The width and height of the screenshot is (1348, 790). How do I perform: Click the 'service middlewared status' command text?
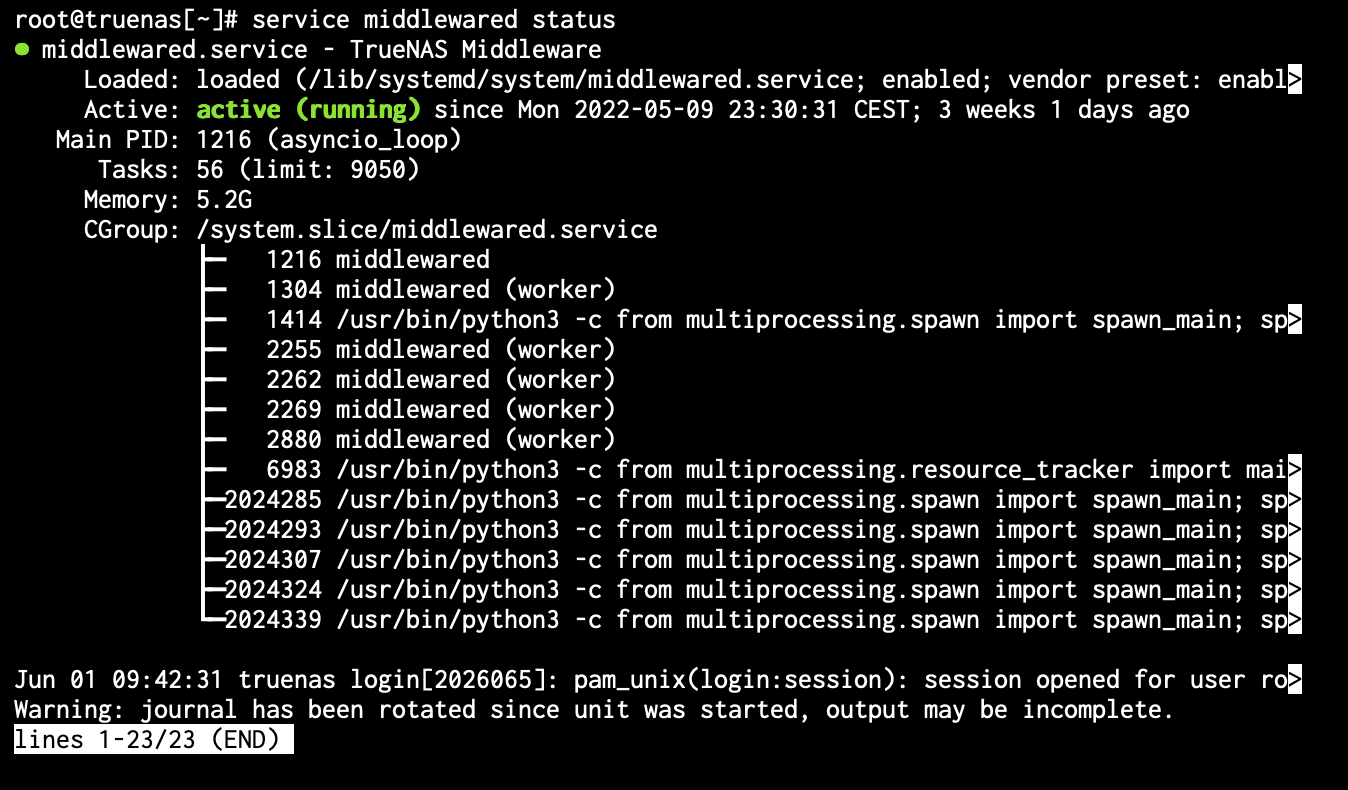click(x=434, y=20)
